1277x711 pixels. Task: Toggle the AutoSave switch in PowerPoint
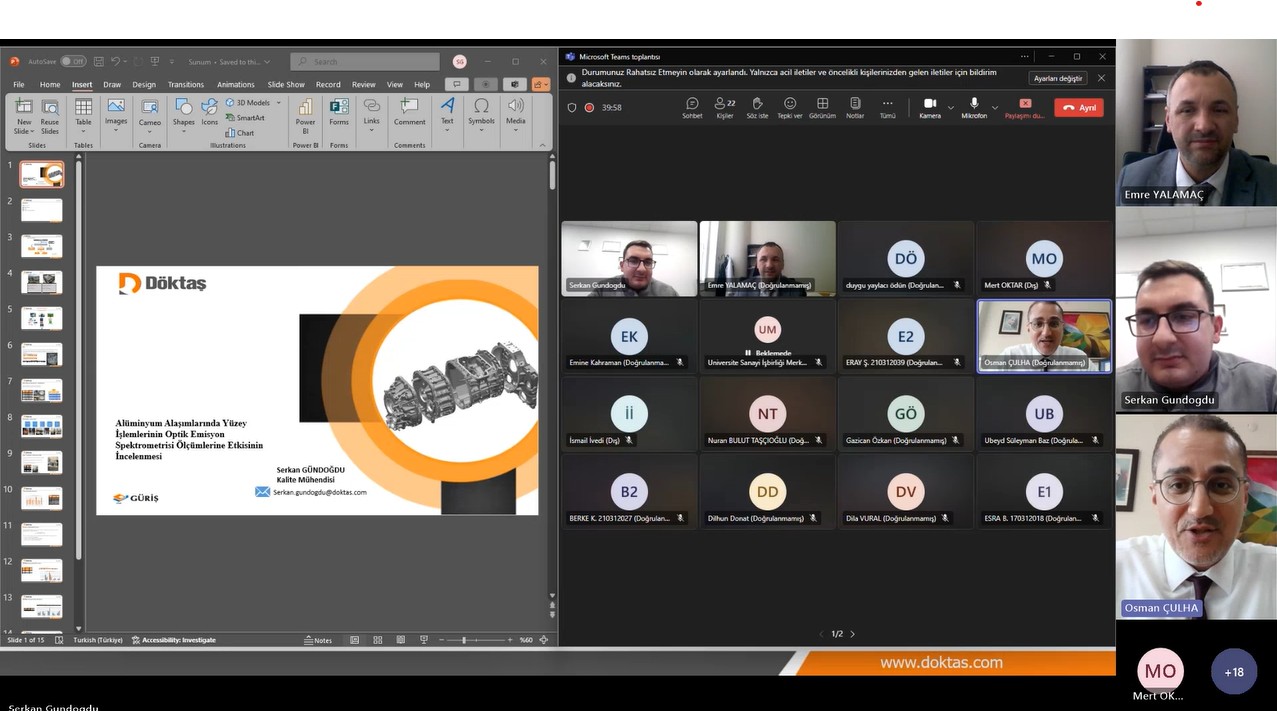73,62
